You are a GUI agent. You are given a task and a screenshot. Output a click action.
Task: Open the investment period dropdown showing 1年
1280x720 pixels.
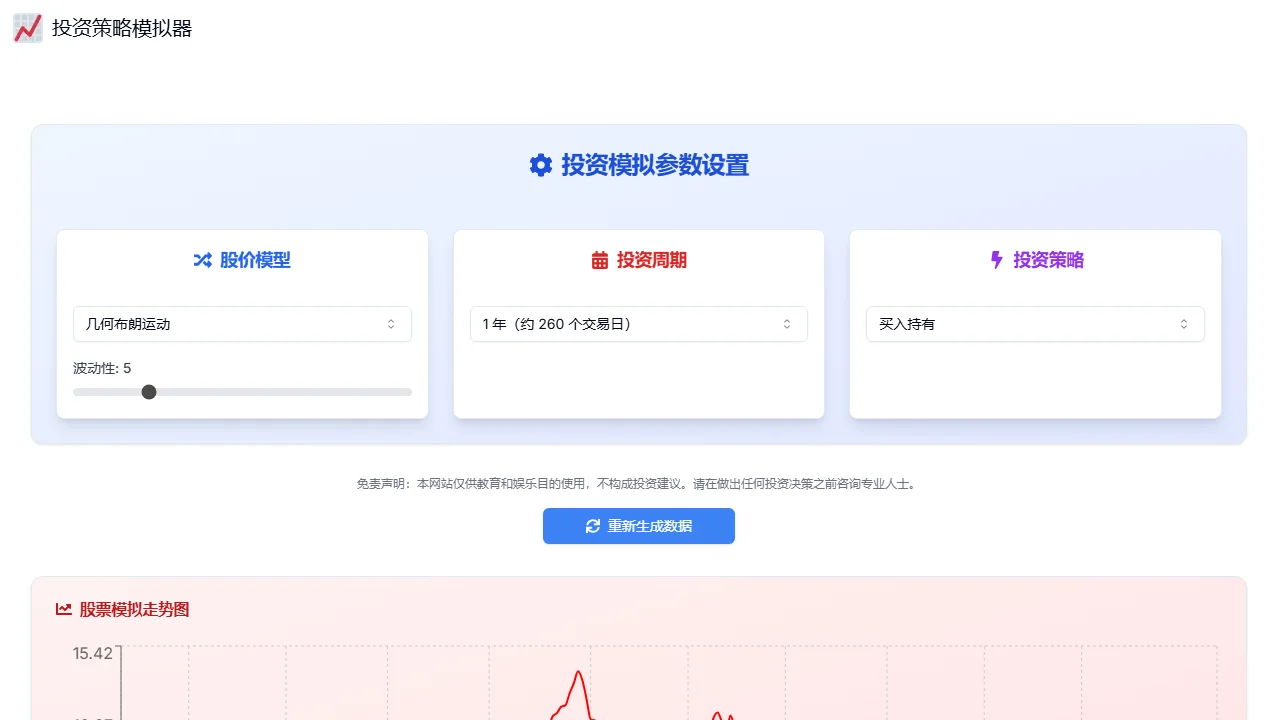(x=638, y=323)
